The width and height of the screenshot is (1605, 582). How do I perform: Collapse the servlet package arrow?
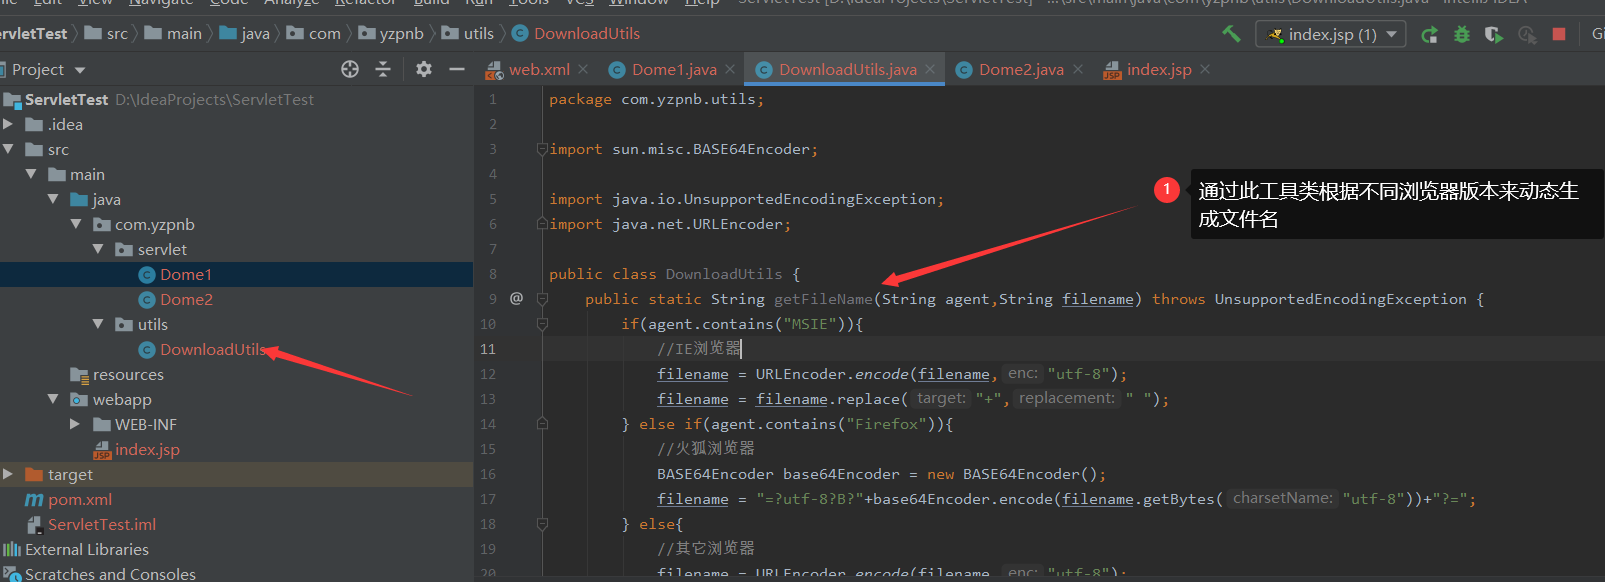click(98, 249)
